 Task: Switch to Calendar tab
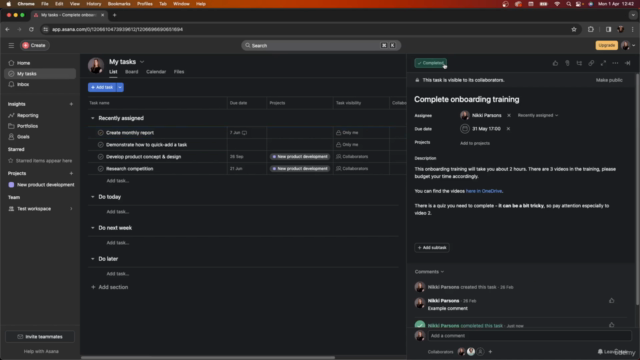pos(156,72)
